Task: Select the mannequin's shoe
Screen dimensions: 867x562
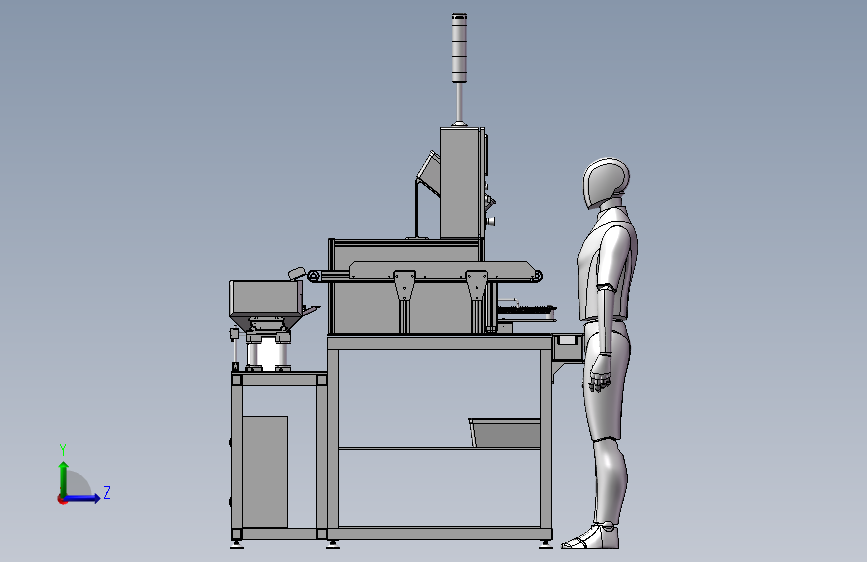Action: point(591,536)
